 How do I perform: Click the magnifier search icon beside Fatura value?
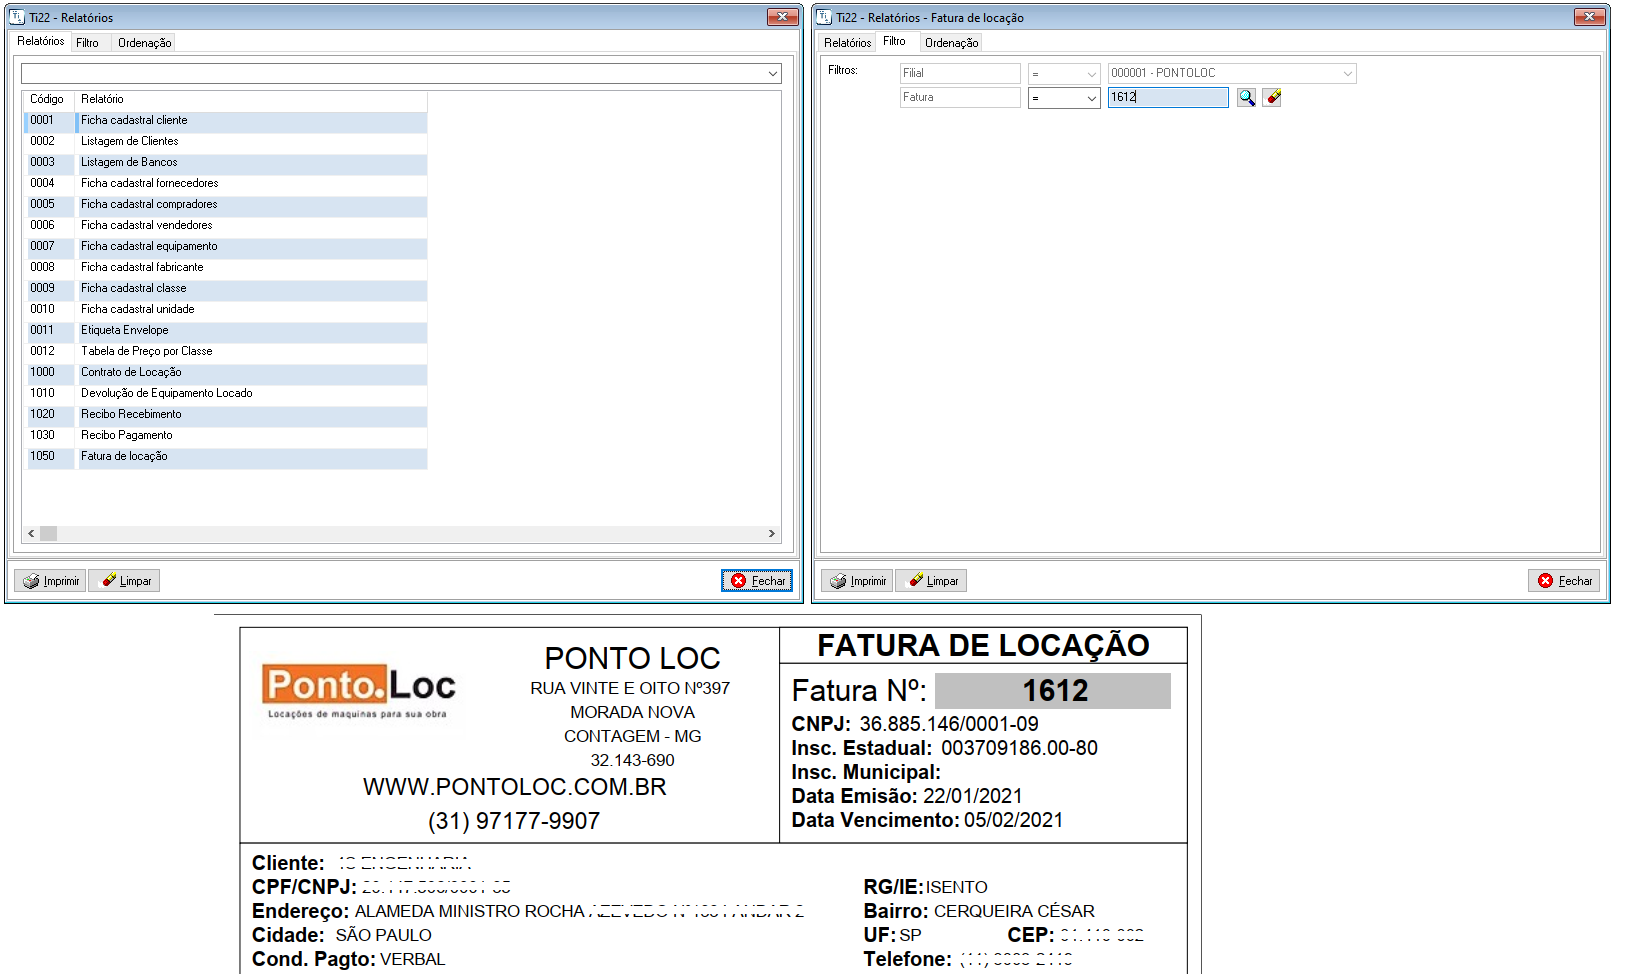[x=1246, y=97]
